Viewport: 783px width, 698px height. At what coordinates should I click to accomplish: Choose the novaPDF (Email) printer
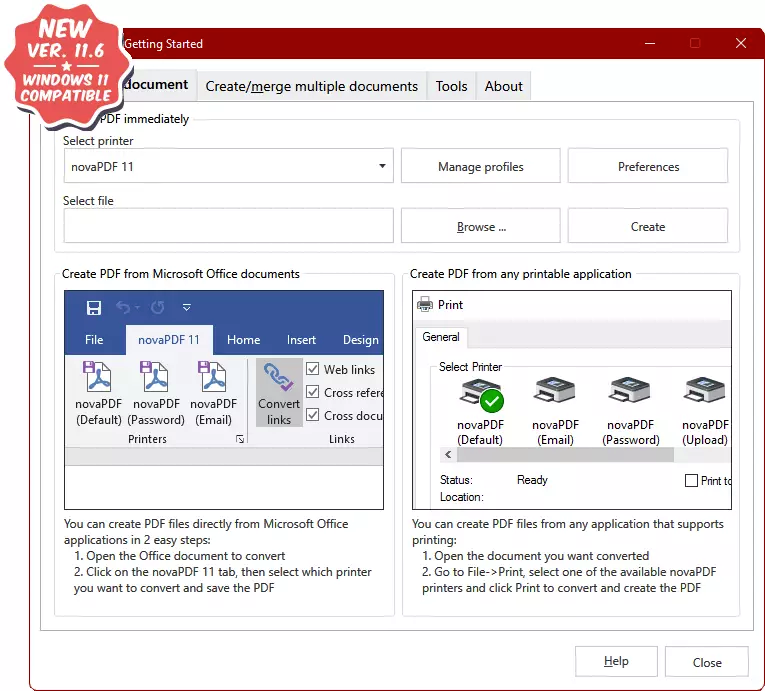pos(555,411)
